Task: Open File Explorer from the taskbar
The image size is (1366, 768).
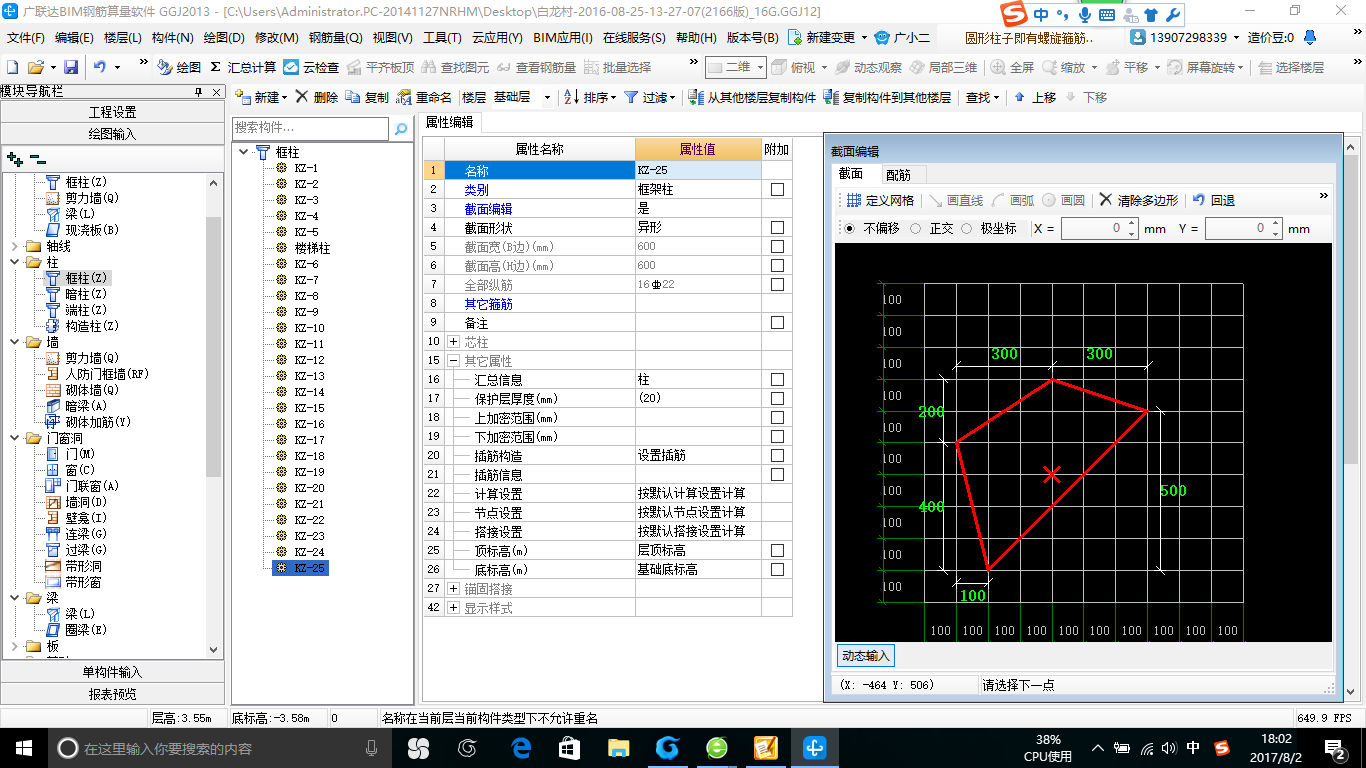Action: [619, 747]
